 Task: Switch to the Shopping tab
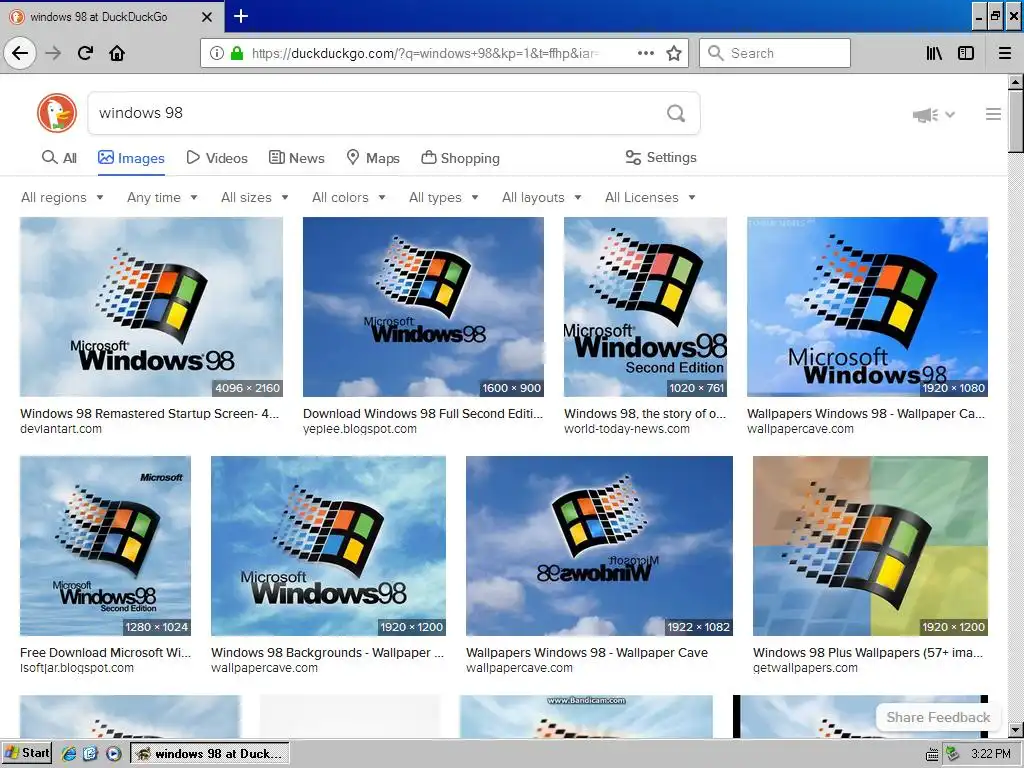[460, 158]
